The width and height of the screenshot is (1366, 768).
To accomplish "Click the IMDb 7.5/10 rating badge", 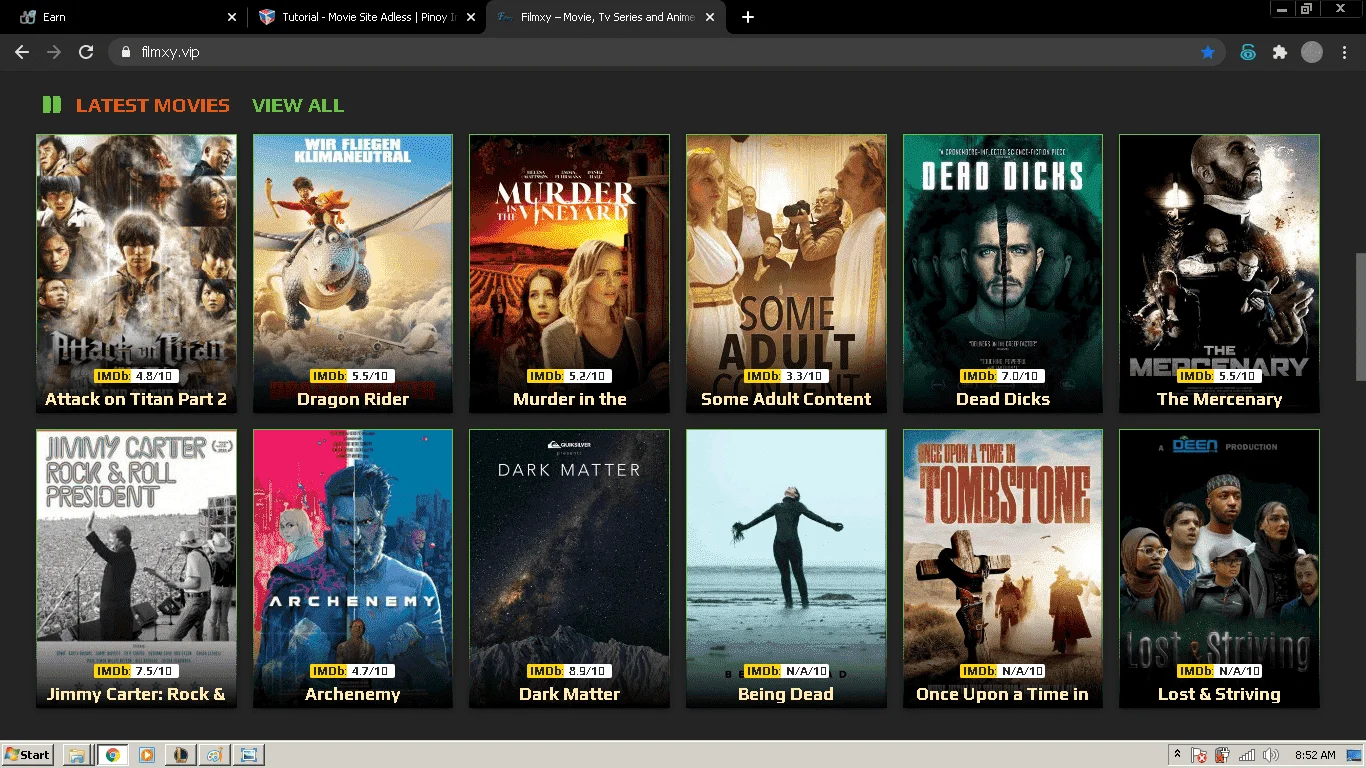I will tap(136, 671).
